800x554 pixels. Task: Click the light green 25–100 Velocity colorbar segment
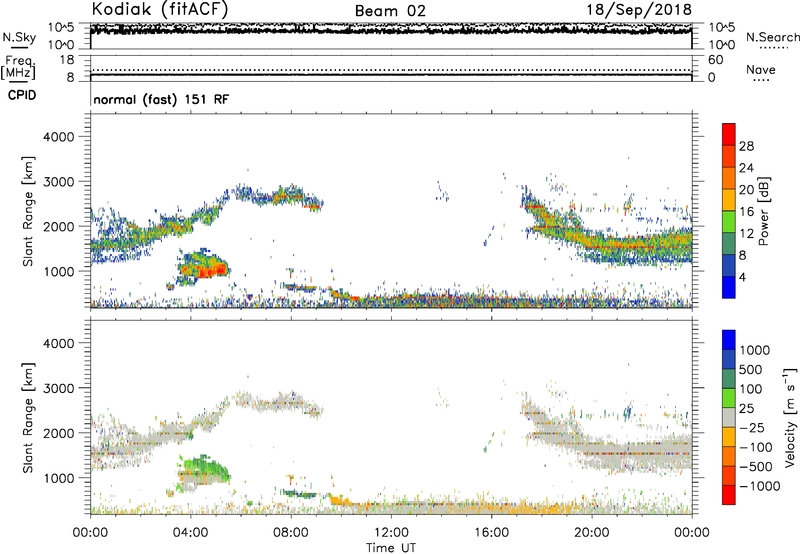(729, 398)
